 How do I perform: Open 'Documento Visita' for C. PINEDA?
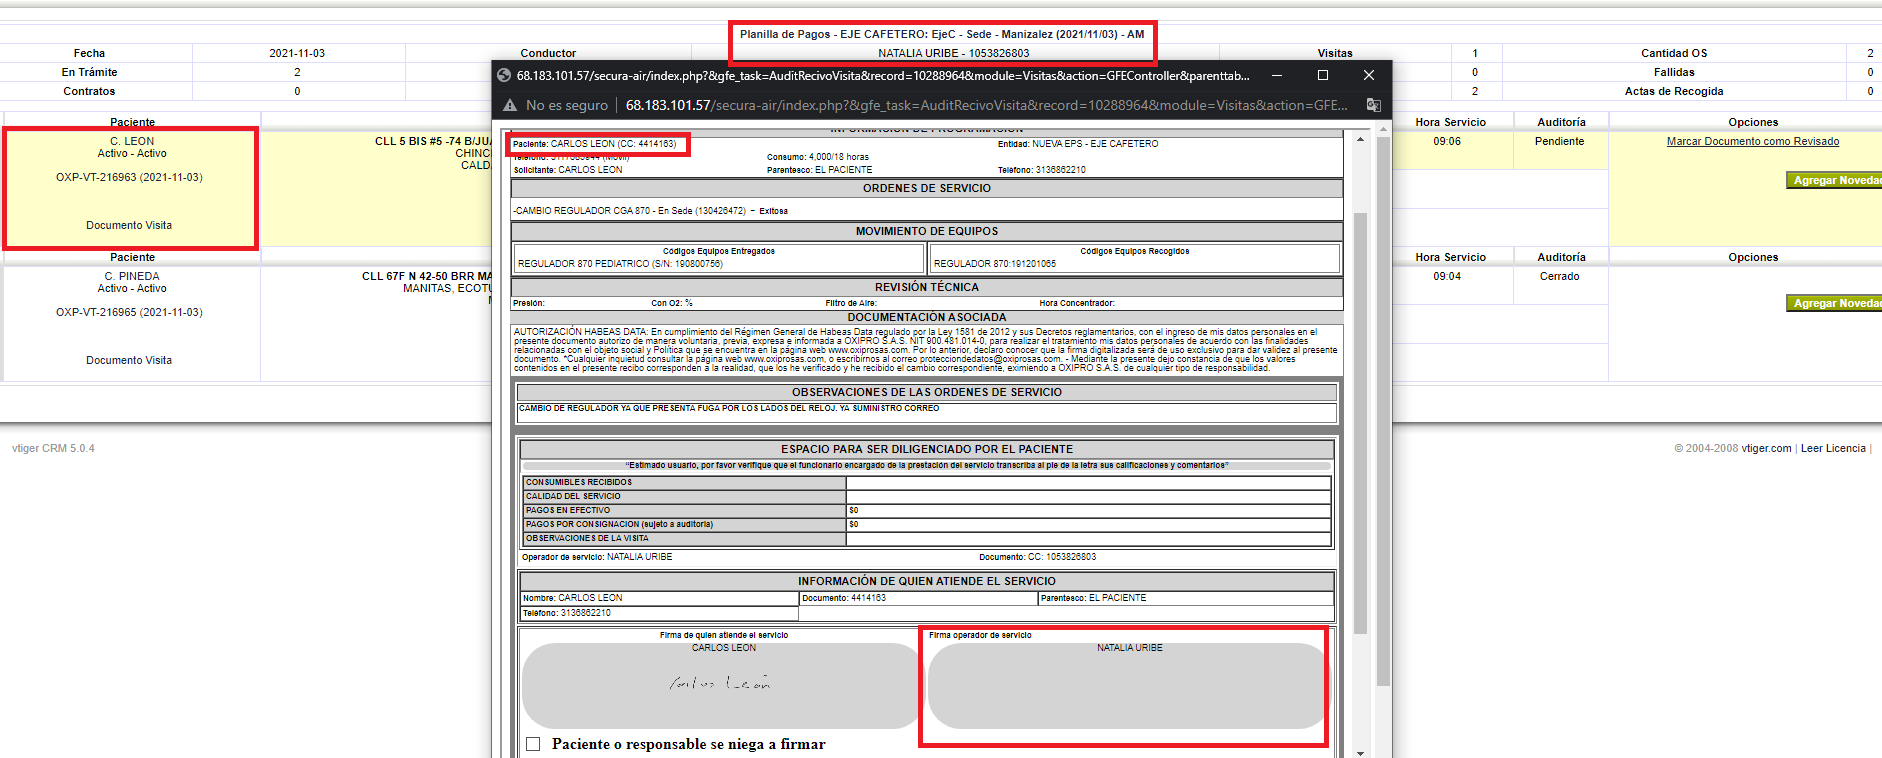129,360
